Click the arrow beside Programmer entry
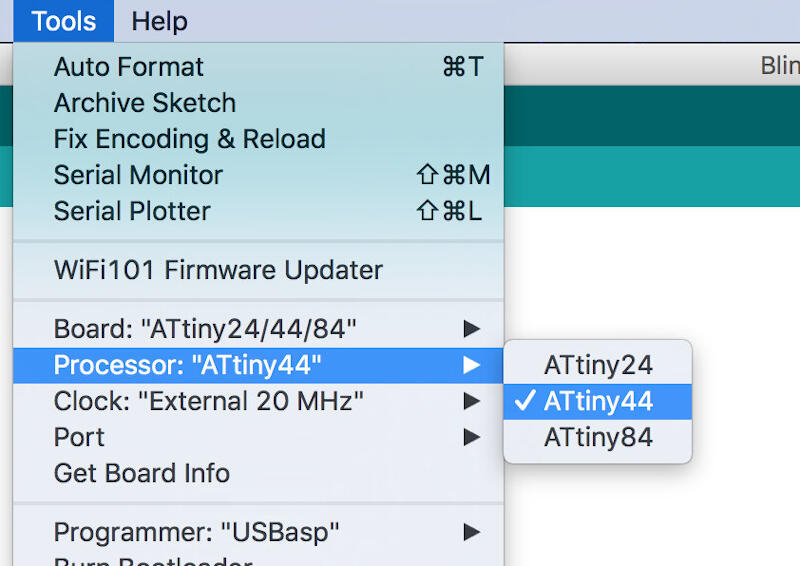Screen dimensions: 800x566 click(472, 532)
